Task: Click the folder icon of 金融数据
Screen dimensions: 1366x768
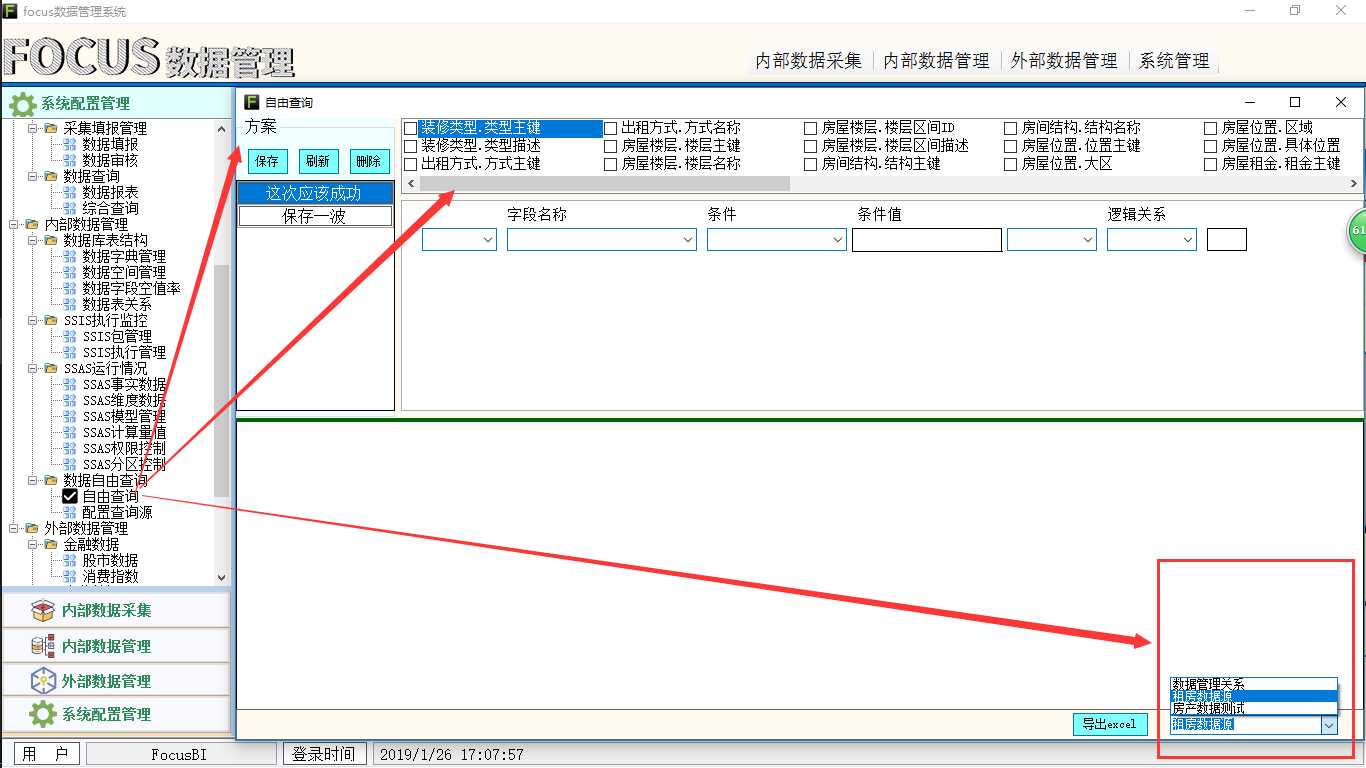Action: 50,544
